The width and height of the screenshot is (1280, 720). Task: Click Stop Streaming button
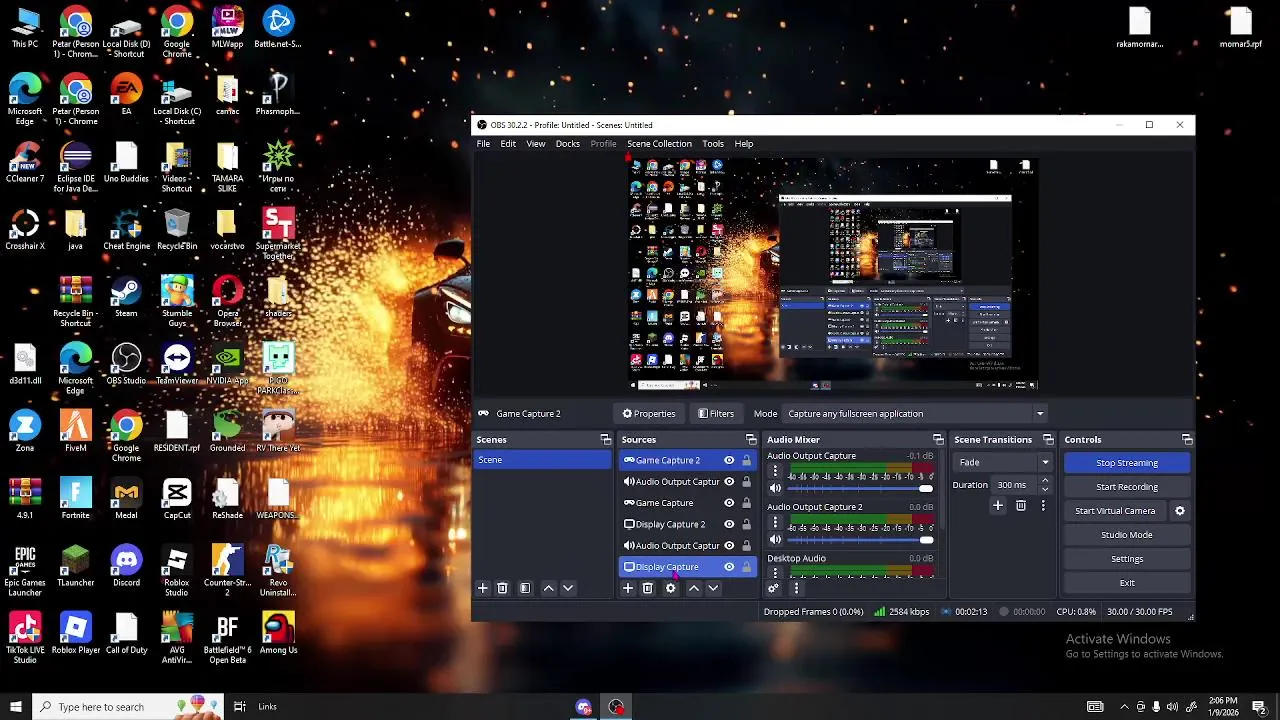(x=1127, y=463)
